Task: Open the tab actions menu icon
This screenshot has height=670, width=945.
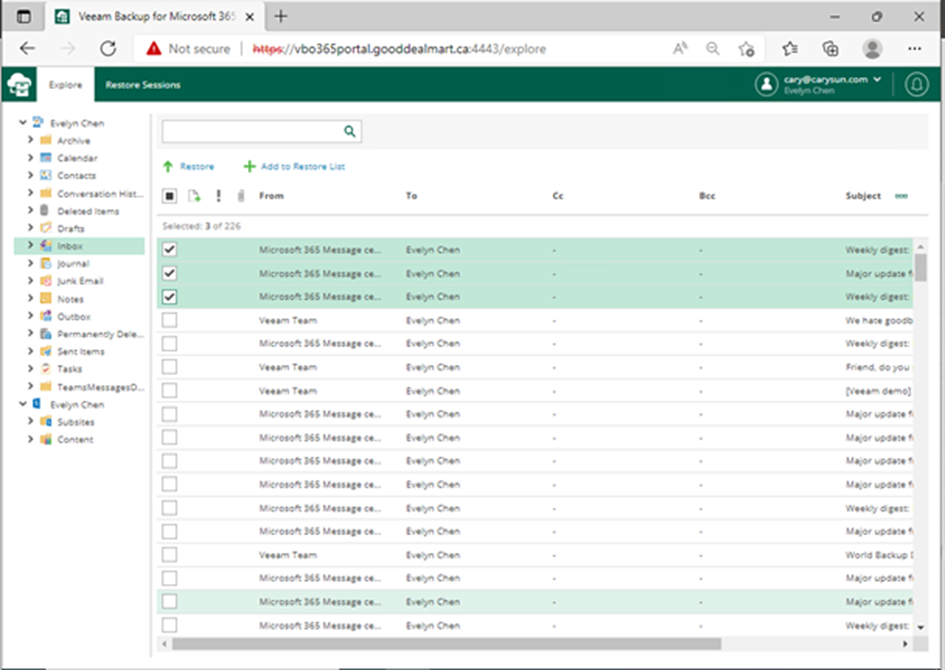Action: point(24,17)
